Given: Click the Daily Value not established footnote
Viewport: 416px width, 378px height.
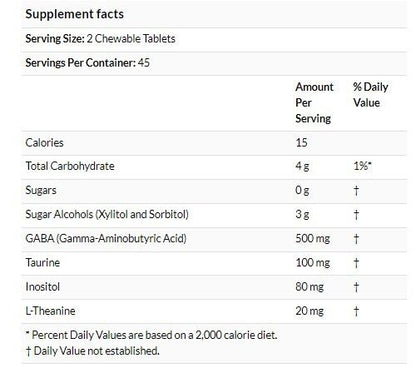Looking at the screenshot, I should click(x=92, y=351).
